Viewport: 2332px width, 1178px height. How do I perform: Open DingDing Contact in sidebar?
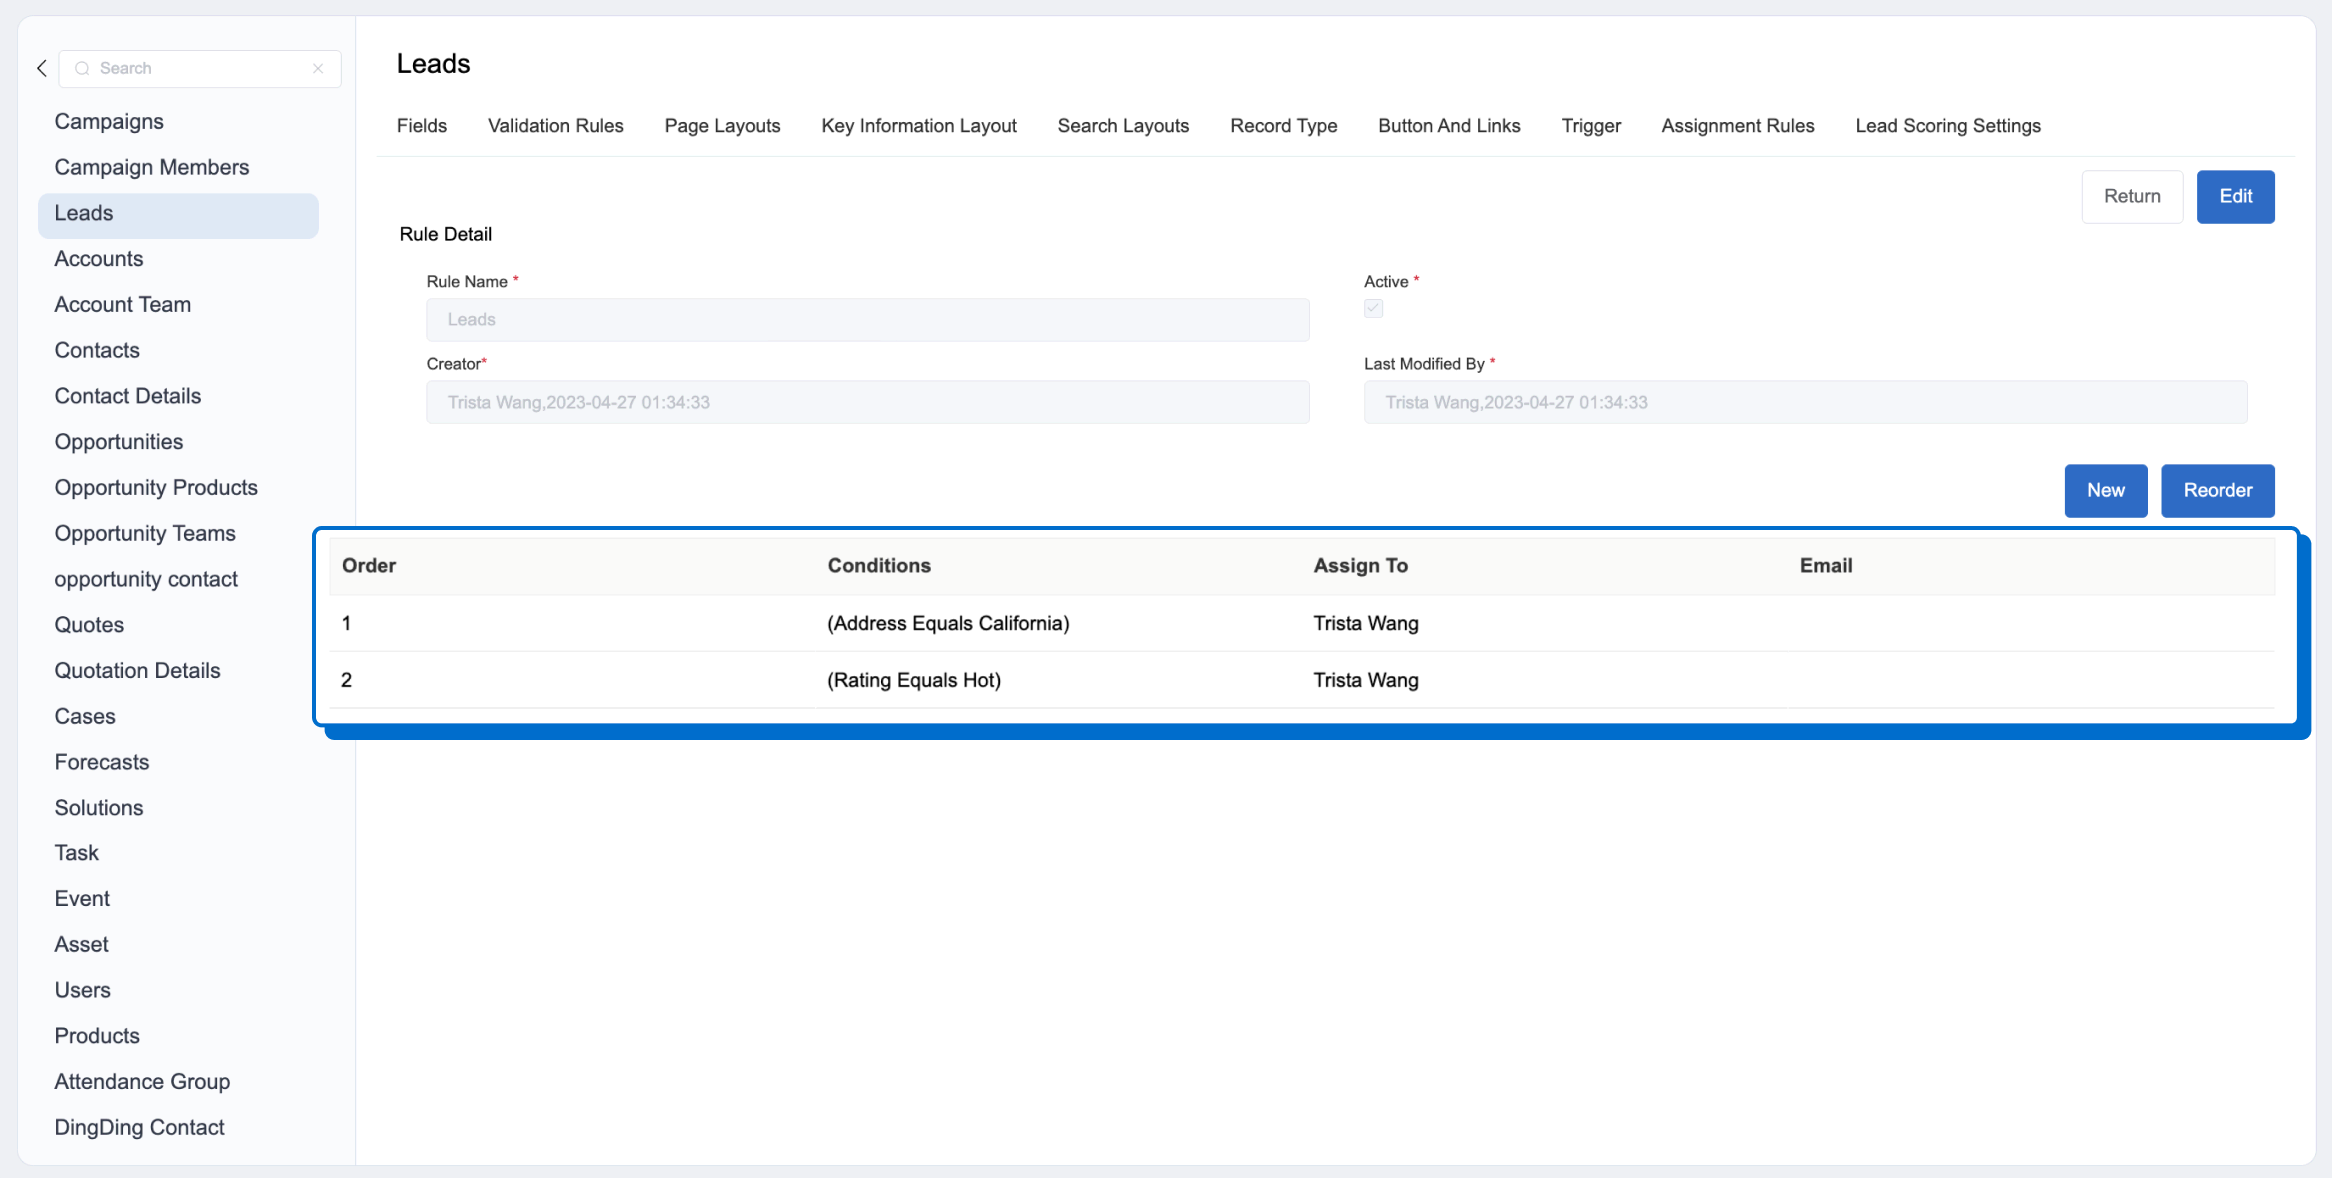tap(139, 1127)
